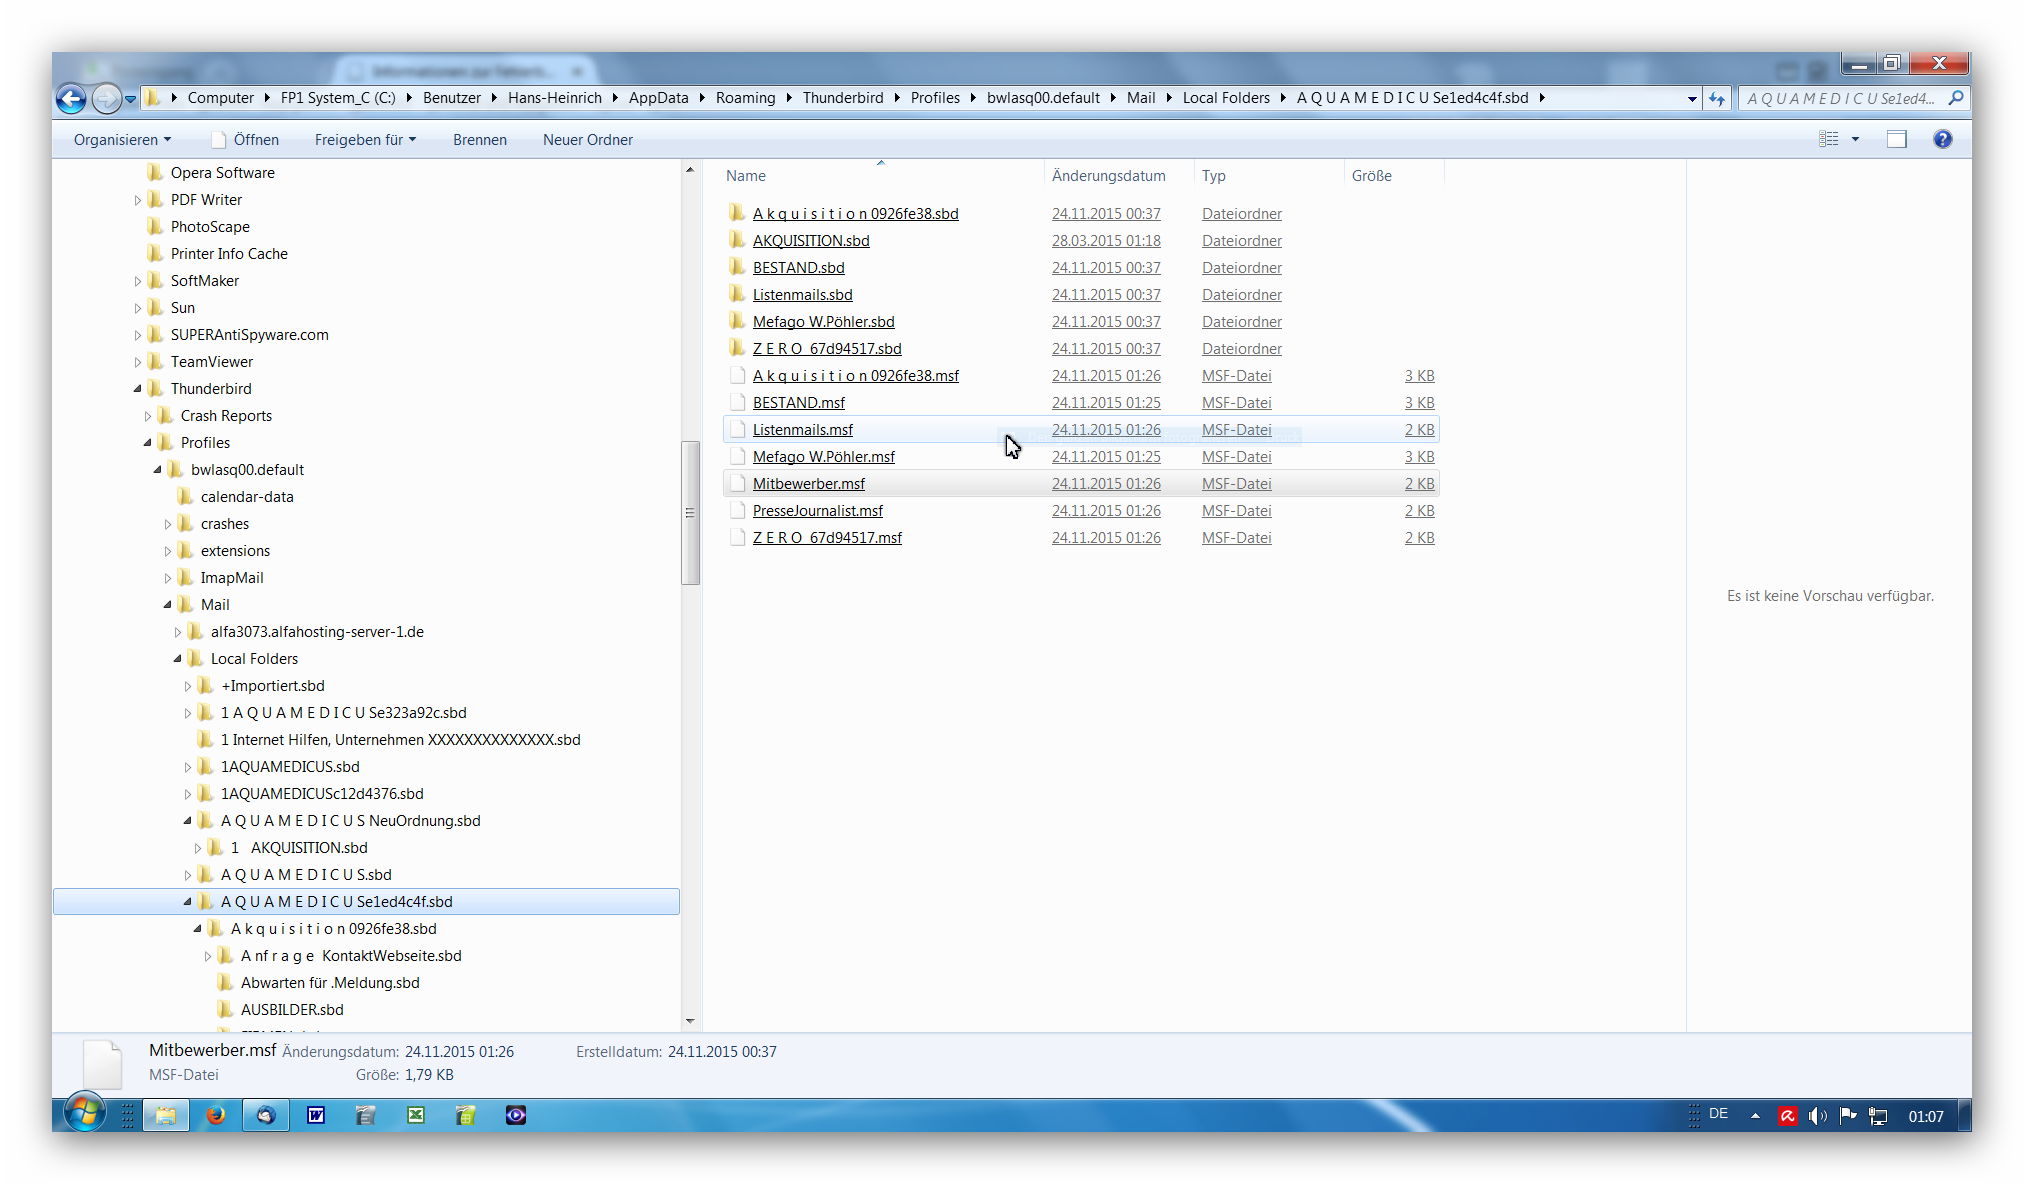Screen dimensions: 2024x1184
Task: Select the PresseJournalist.msf file
Action: pos(817,511)
